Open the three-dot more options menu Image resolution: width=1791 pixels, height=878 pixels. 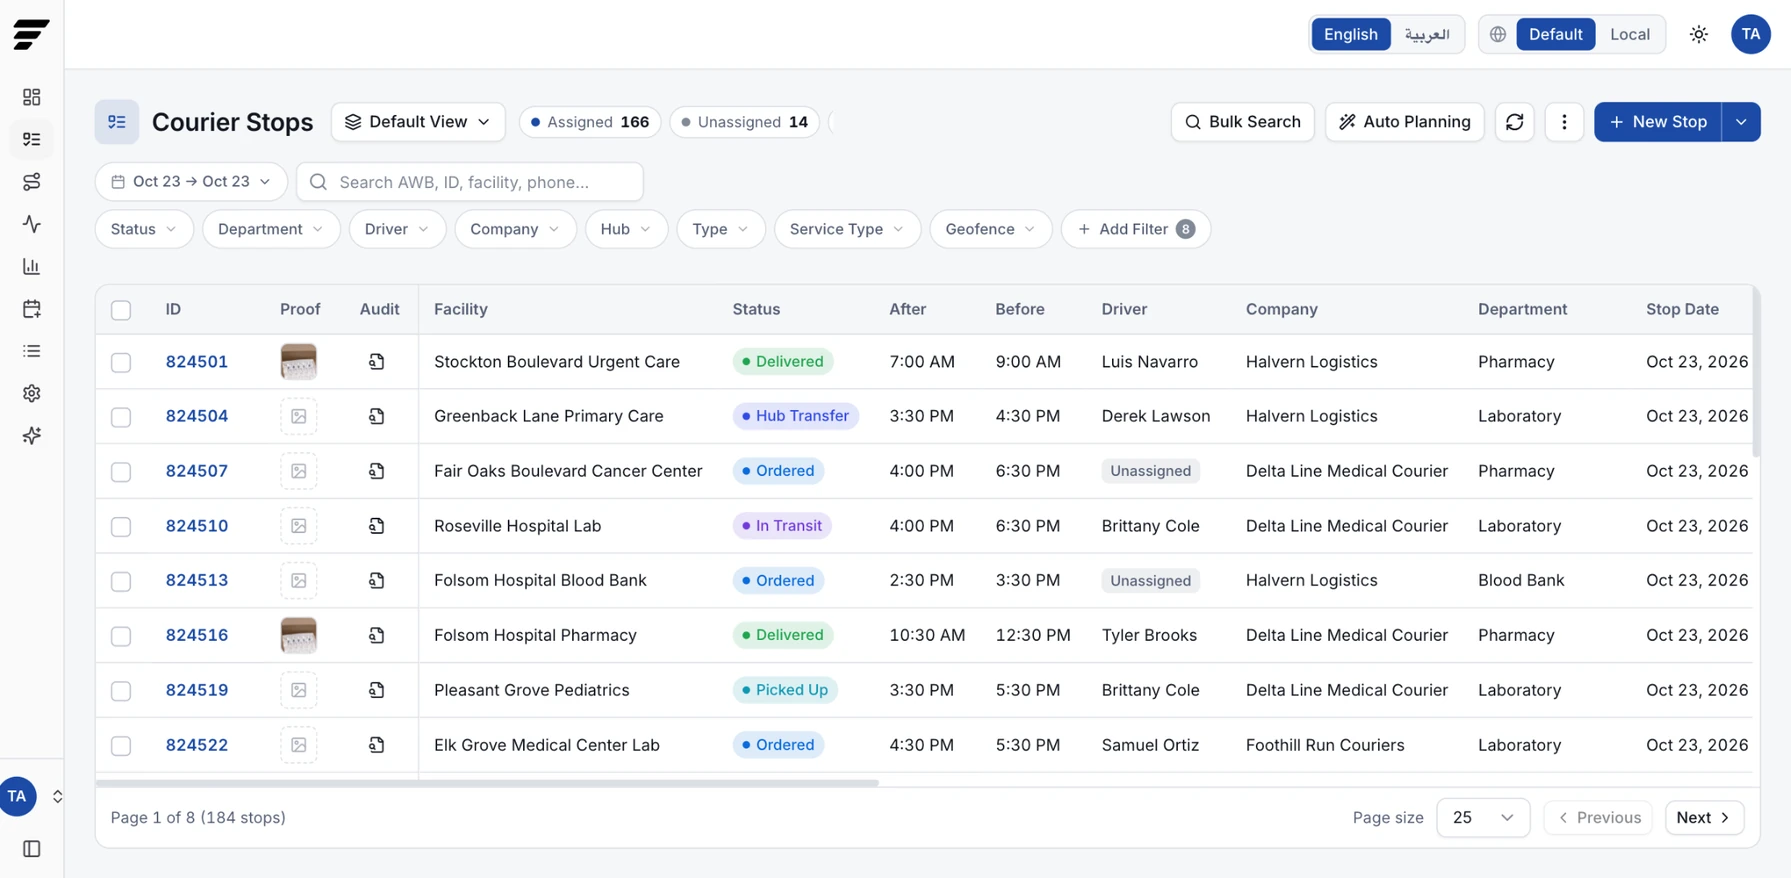pos(1564,122)
